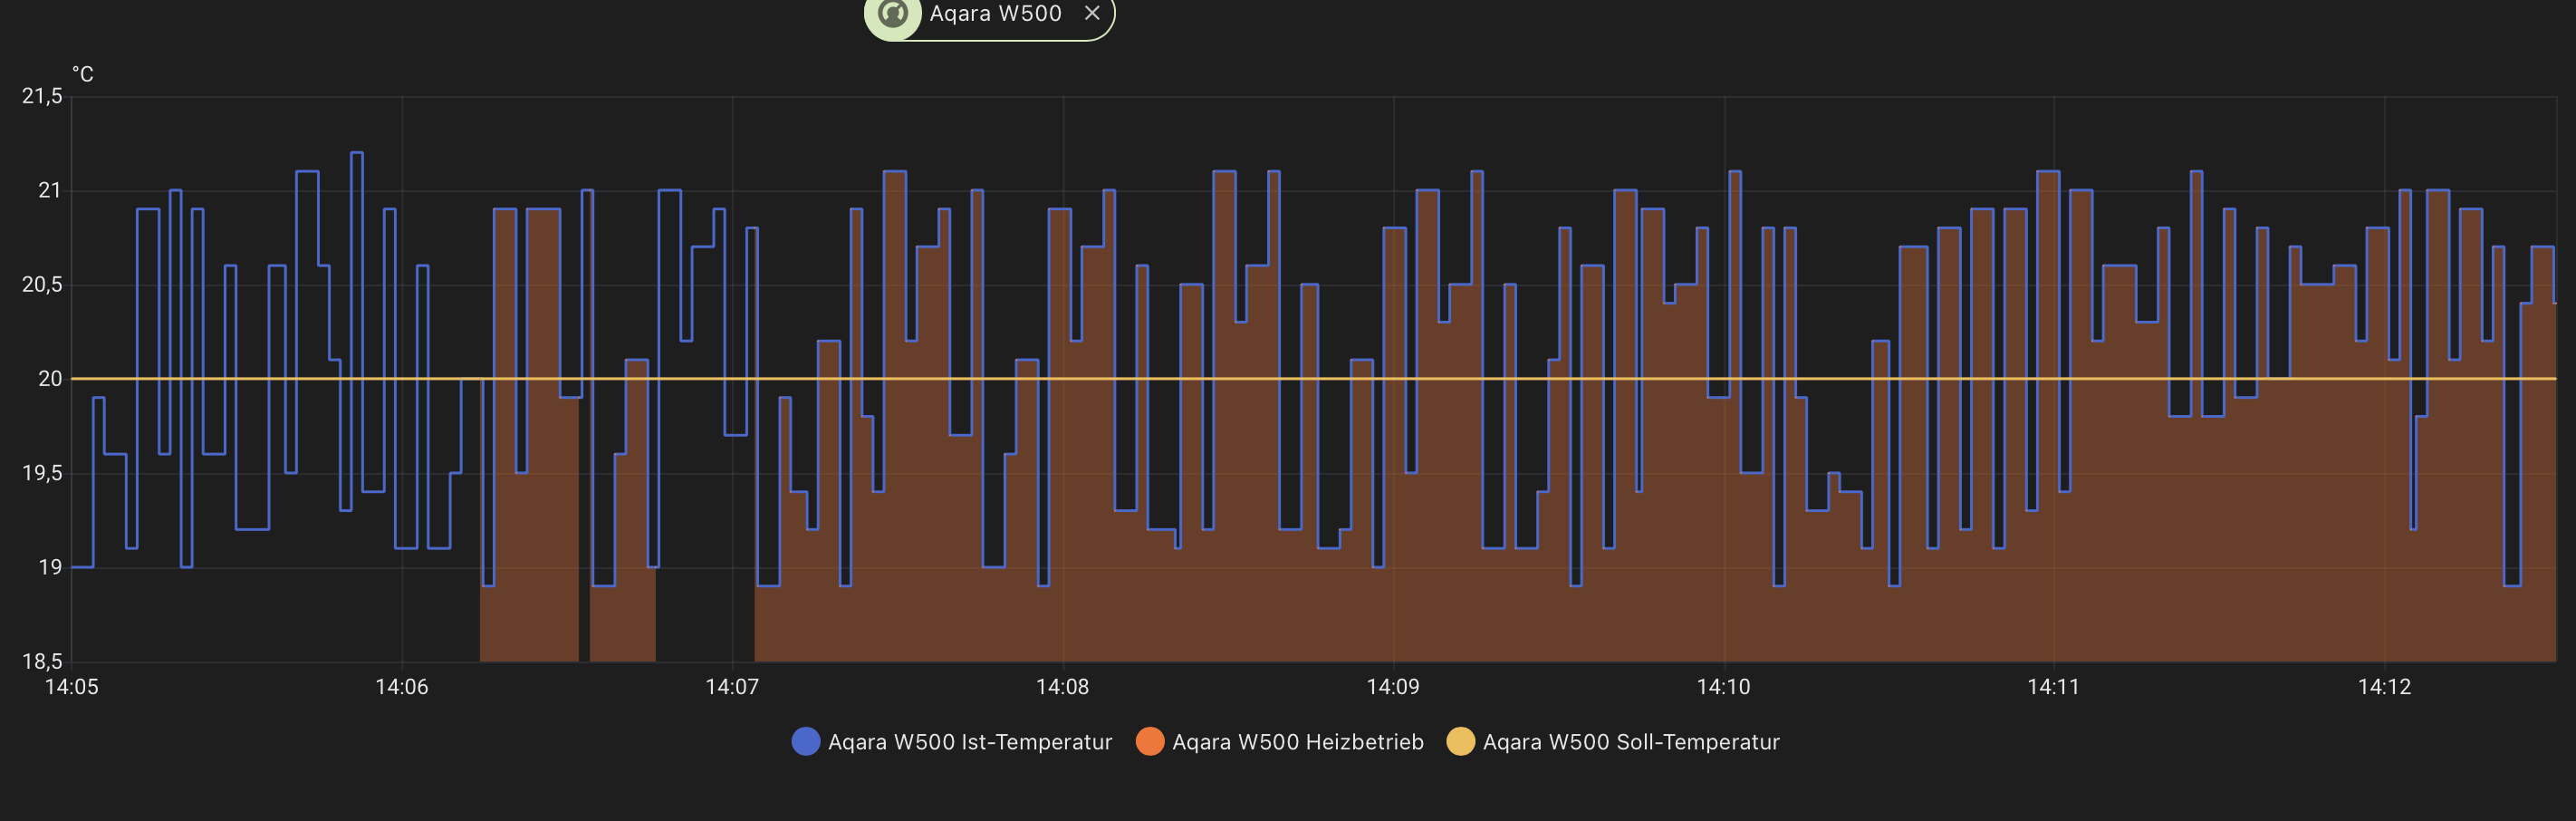Click the 14:08 time axis label

click(1062, 687)
